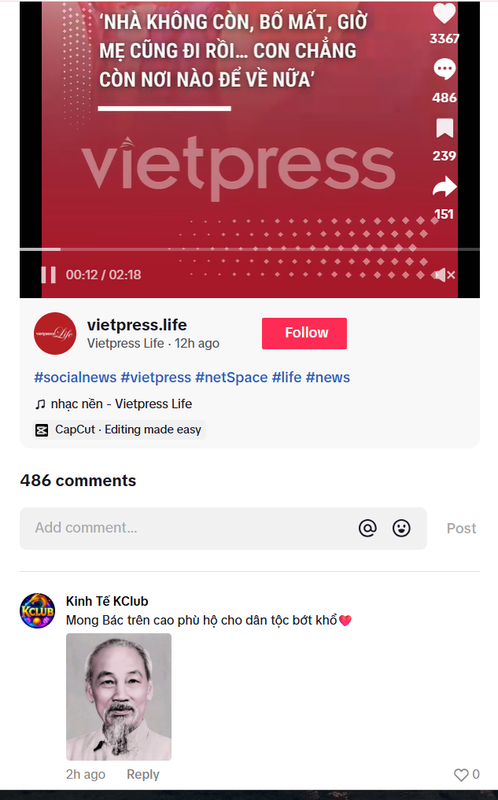Insert a mention with the @ icon

coord(367,528)
